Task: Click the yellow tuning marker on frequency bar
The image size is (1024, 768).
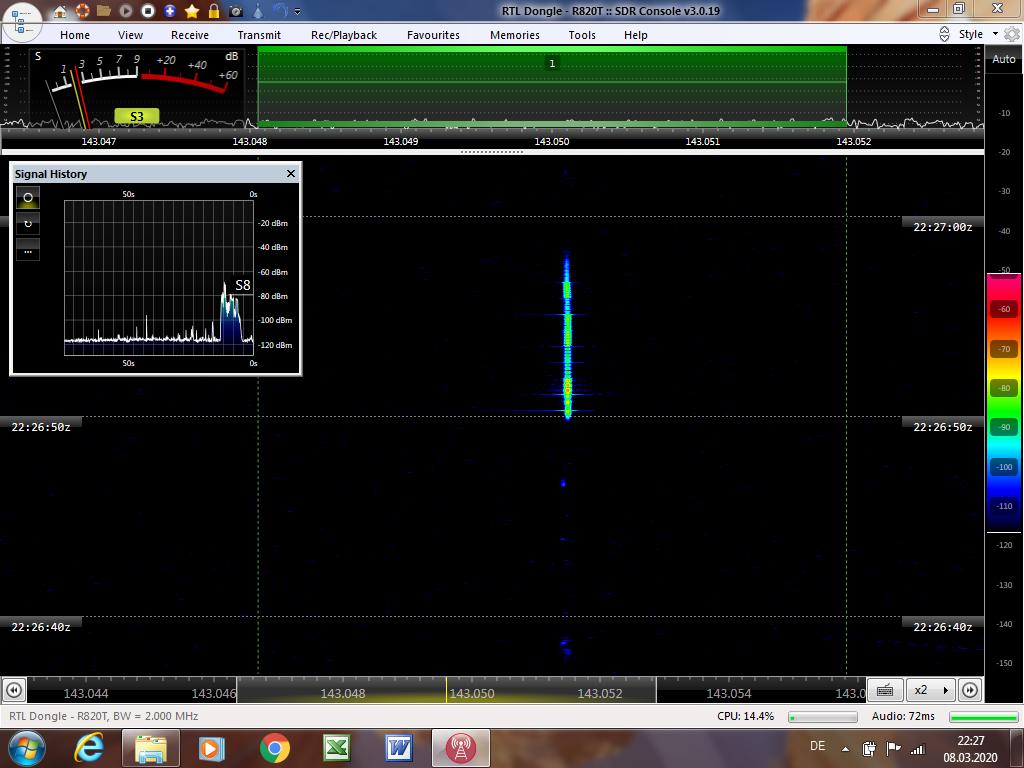Action: (447, 690)
